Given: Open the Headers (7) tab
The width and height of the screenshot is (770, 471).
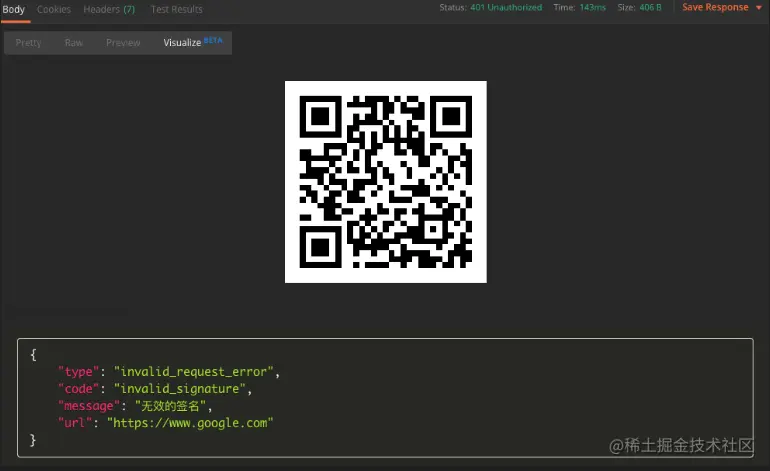Looking at the screenshot, I should (x=109, y=9).
